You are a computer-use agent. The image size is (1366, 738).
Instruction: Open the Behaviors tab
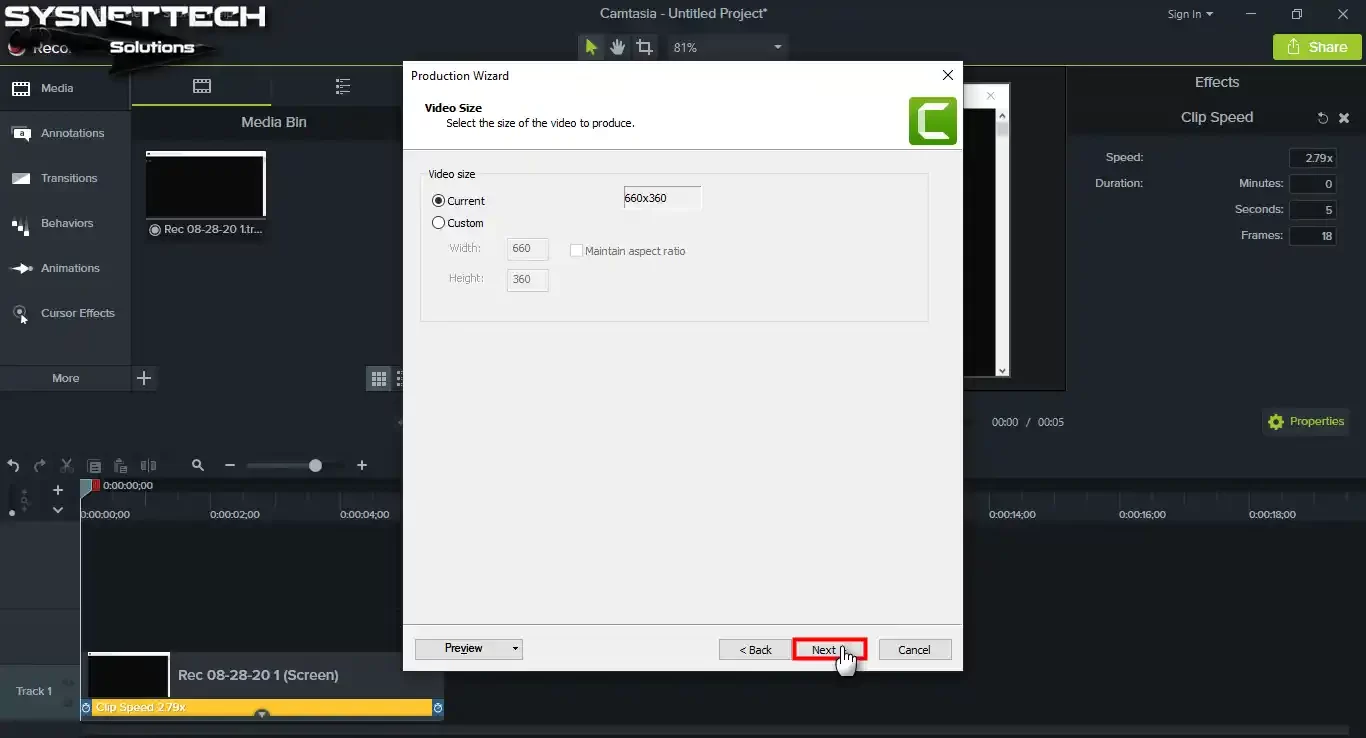(65, 223)
